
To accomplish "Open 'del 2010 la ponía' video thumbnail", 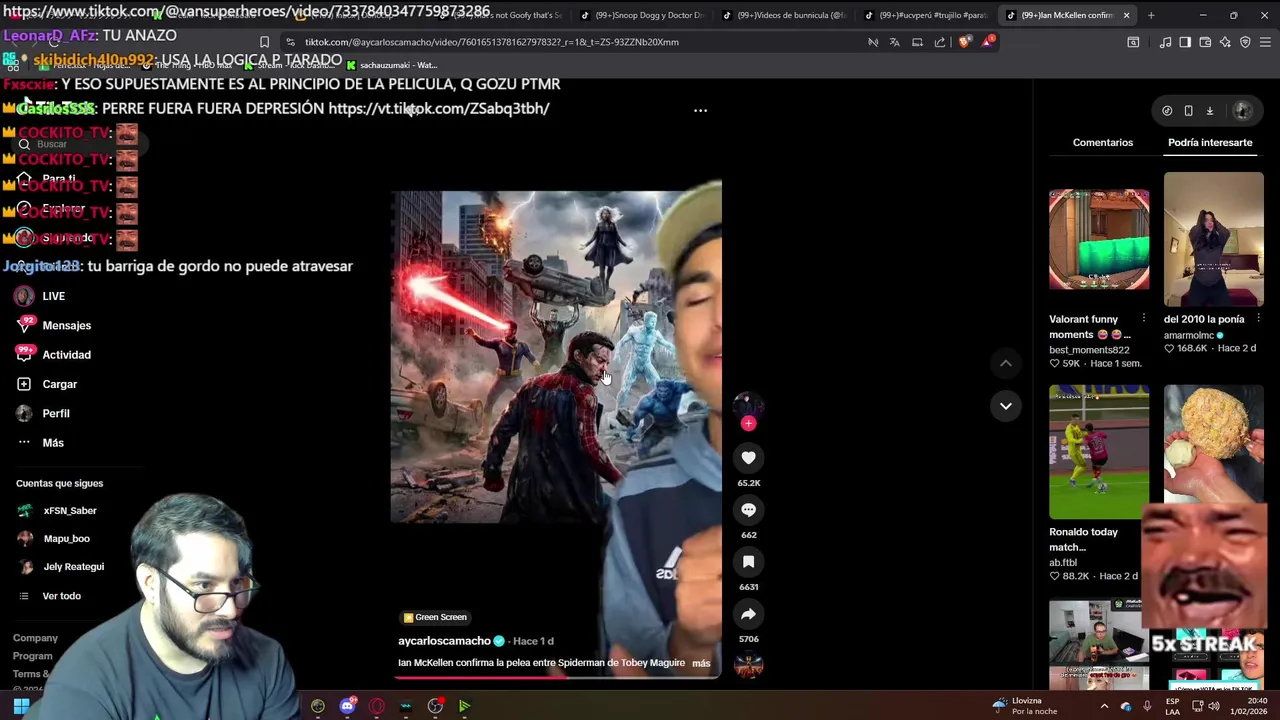I will point(1213,239).
